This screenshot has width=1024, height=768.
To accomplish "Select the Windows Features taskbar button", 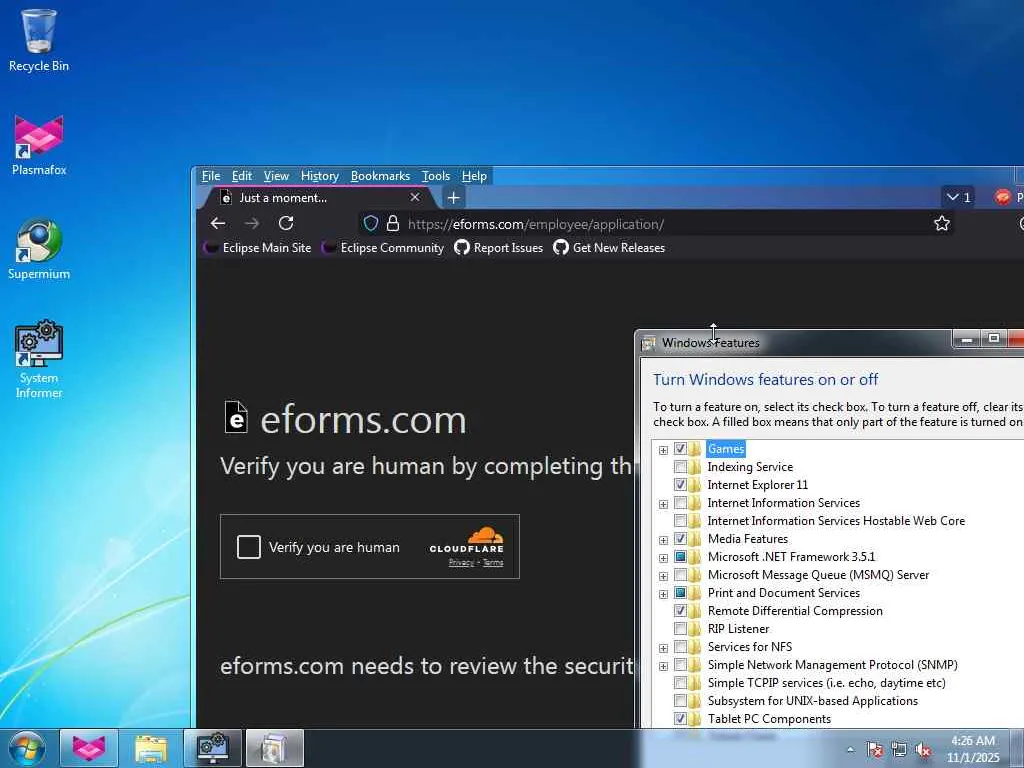I will [275, 748].
